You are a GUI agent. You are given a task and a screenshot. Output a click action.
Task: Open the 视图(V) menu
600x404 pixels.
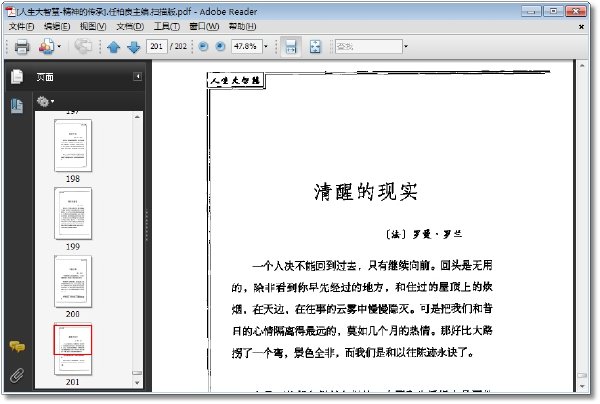click(93, 26)
